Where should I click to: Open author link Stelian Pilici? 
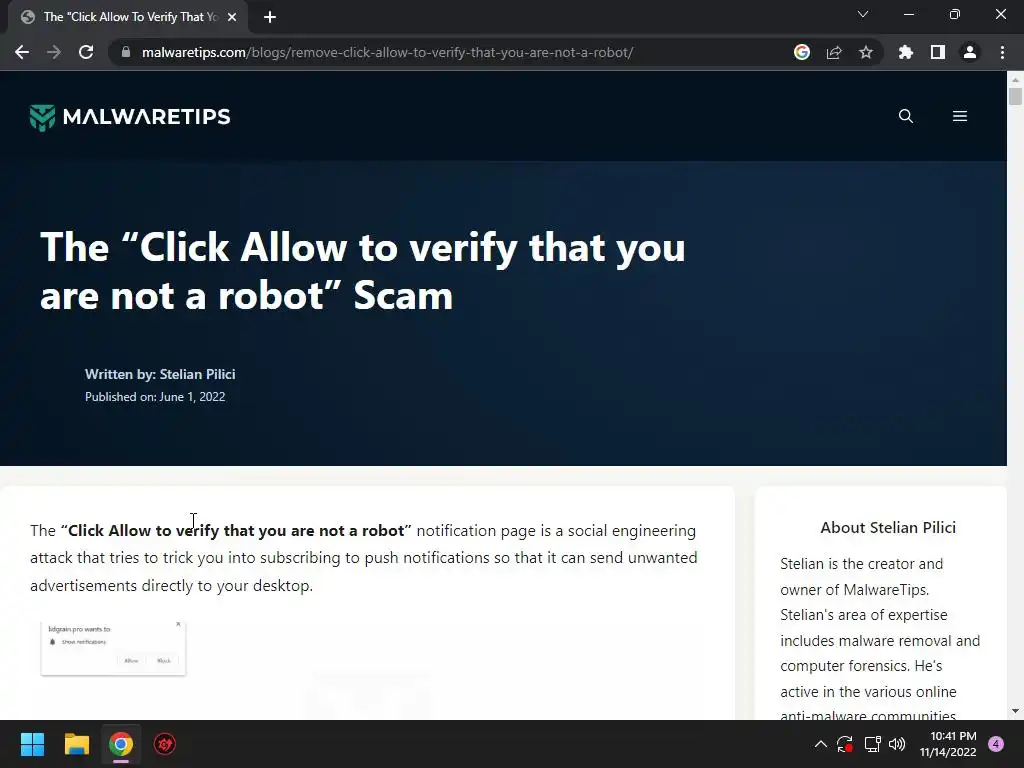(197, 374)
